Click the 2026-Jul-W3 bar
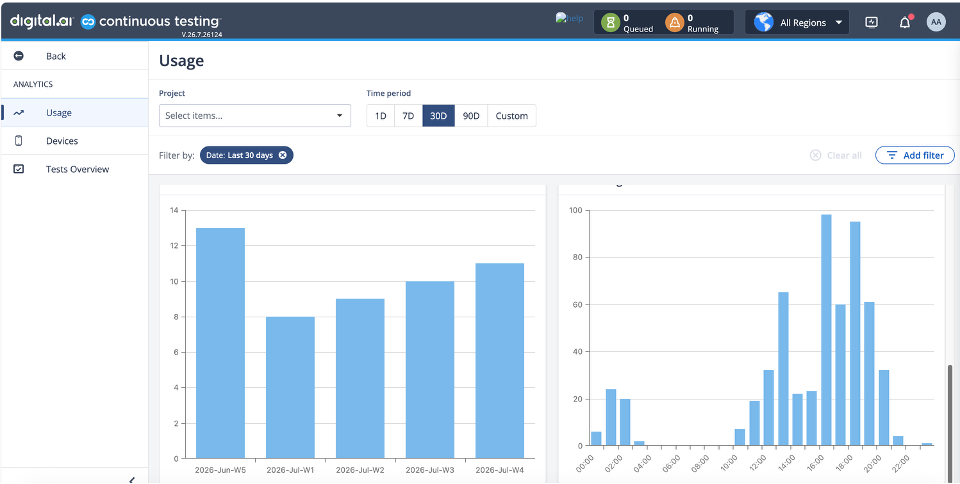The width and height of the screenshot is (960, 484). tap(430, 370)
